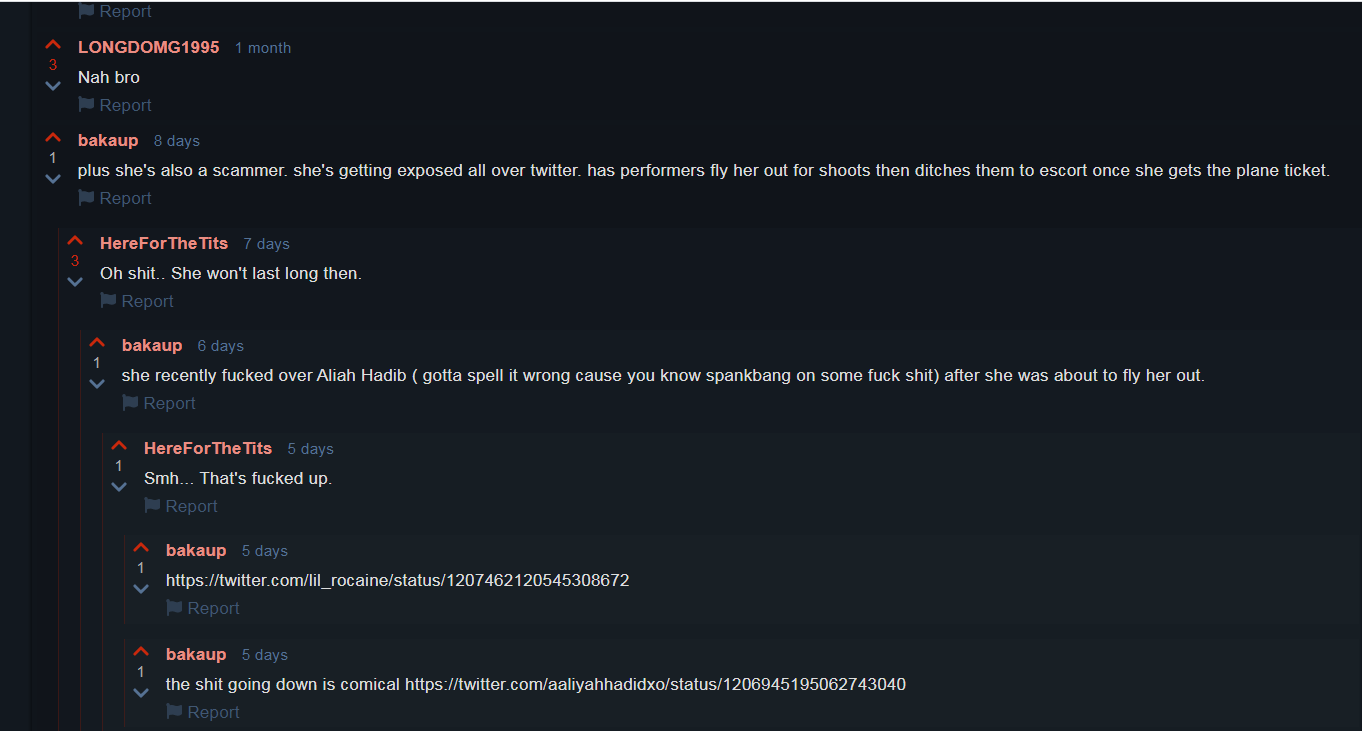The height and width of the screenshot is (731, 1362).
Task: Upvote bakaup's Aliah Hadib comment
Action: click(x=97, y=343)
